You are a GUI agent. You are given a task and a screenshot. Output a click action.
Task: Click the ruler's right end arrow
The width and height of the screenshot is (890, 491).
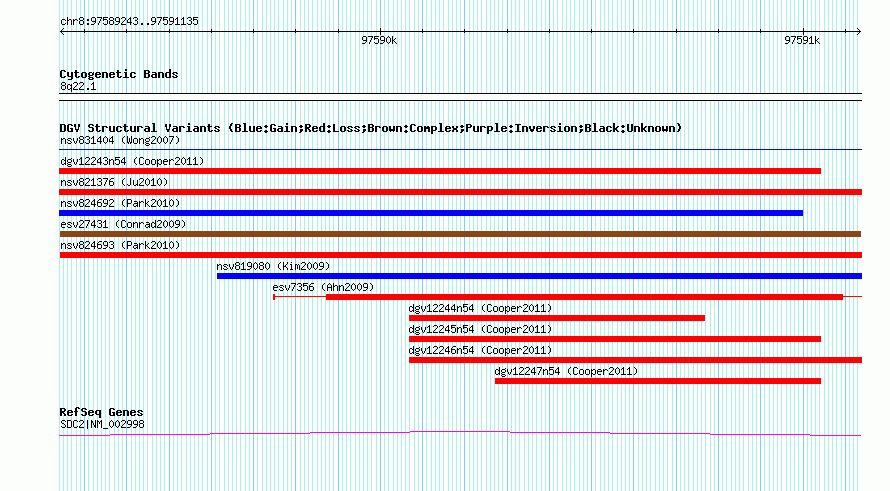point(858,32)
